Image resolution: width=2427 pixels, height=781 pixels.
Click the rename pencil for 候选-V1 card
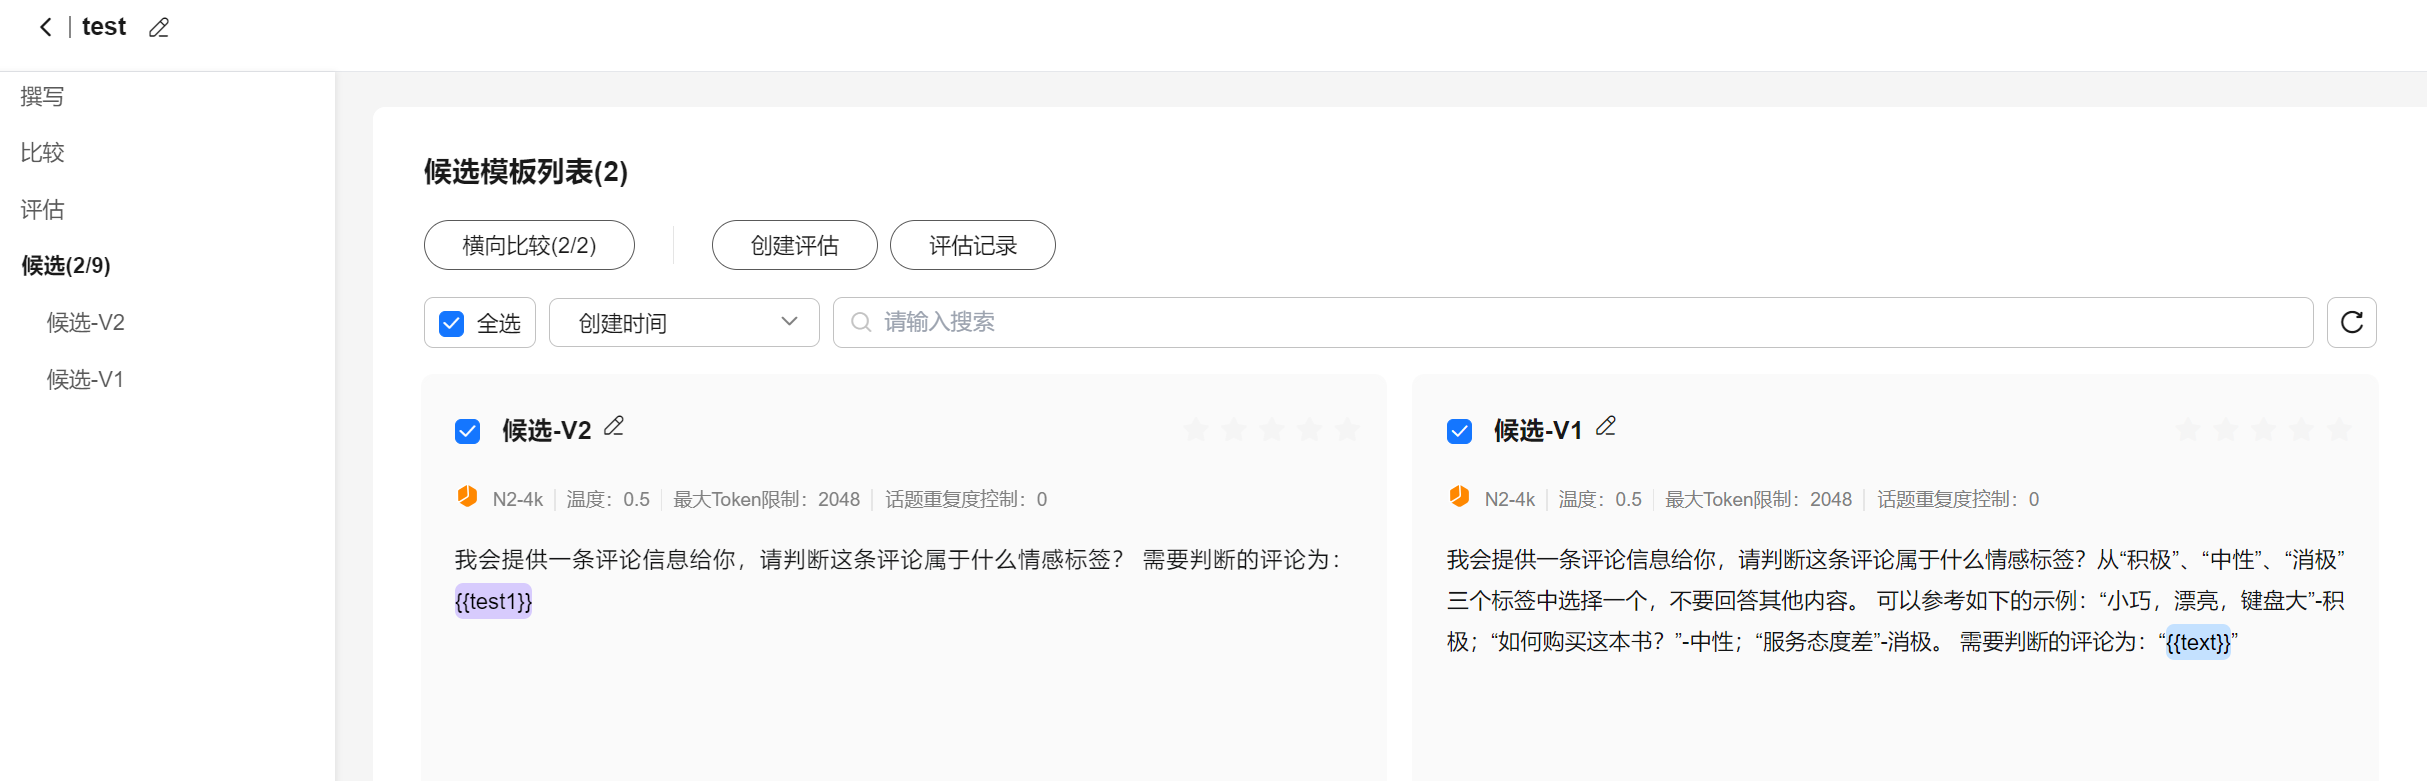pyautogui.click(x=1606, y=427)
